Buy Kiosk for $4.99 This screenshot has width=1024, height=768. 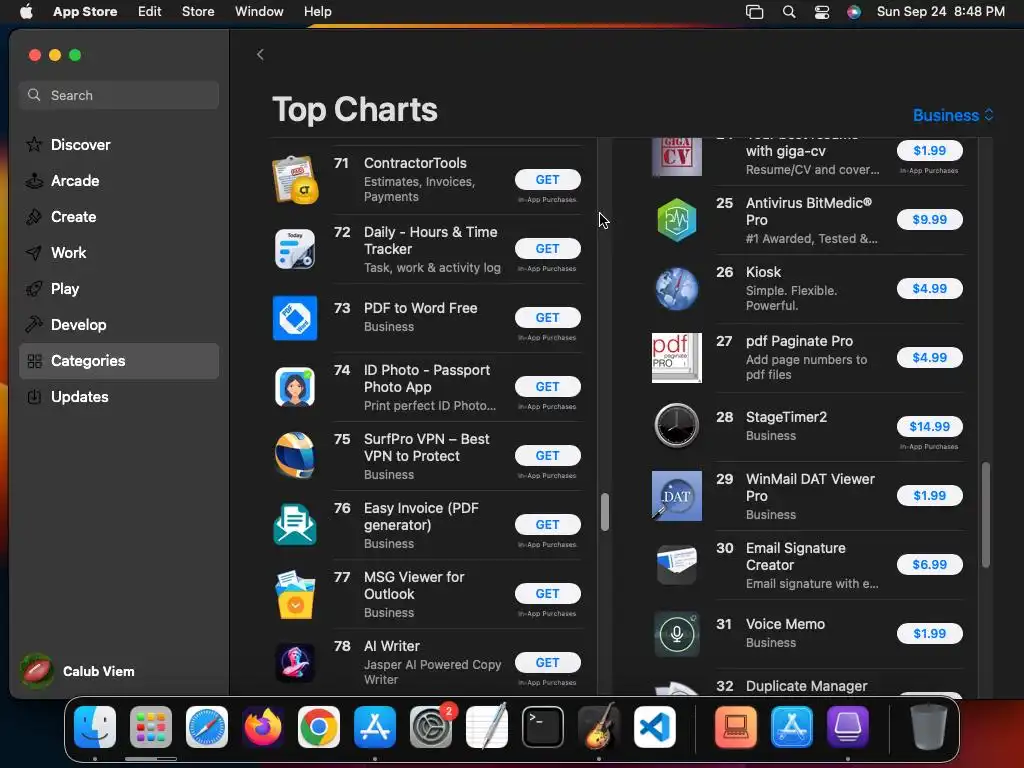[929, 289]
